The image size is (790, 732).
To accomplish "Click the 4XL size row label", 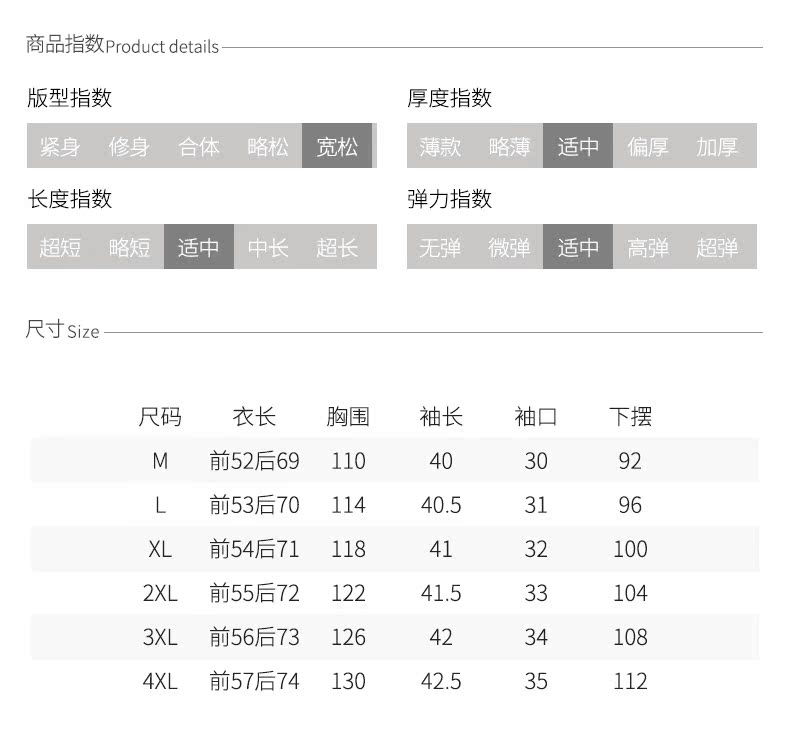I will [x=160, y=681].
